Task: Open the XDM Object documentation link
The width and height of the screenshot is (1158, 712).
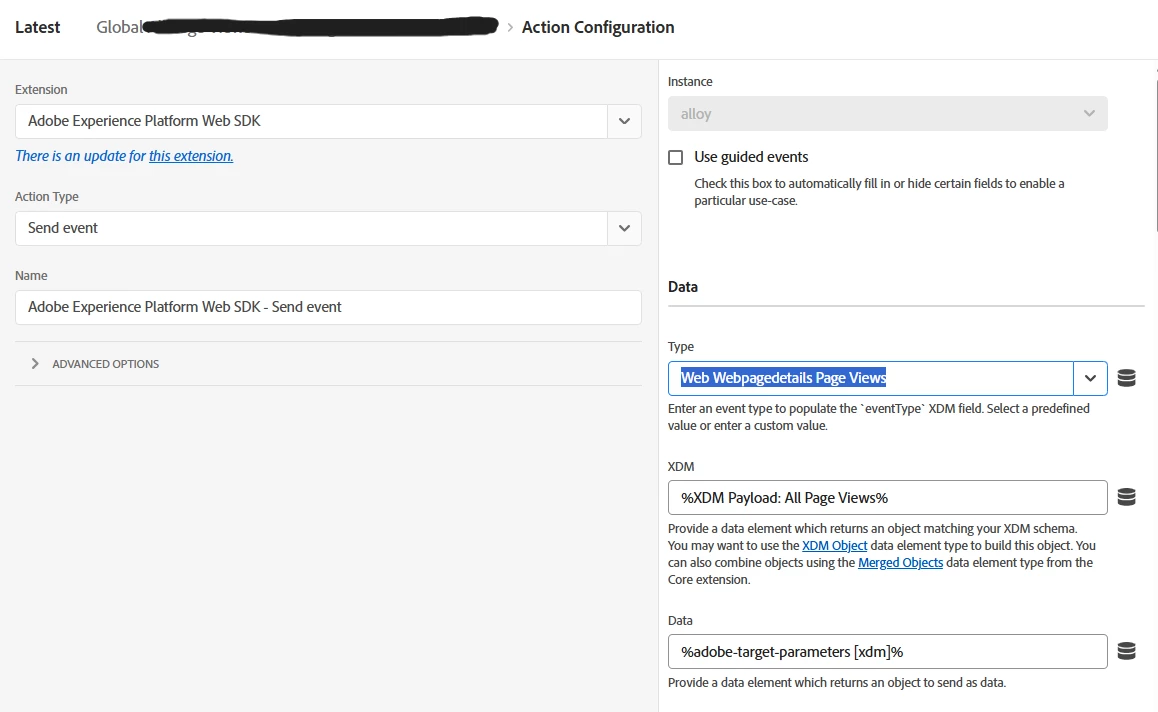Action: 835,546
